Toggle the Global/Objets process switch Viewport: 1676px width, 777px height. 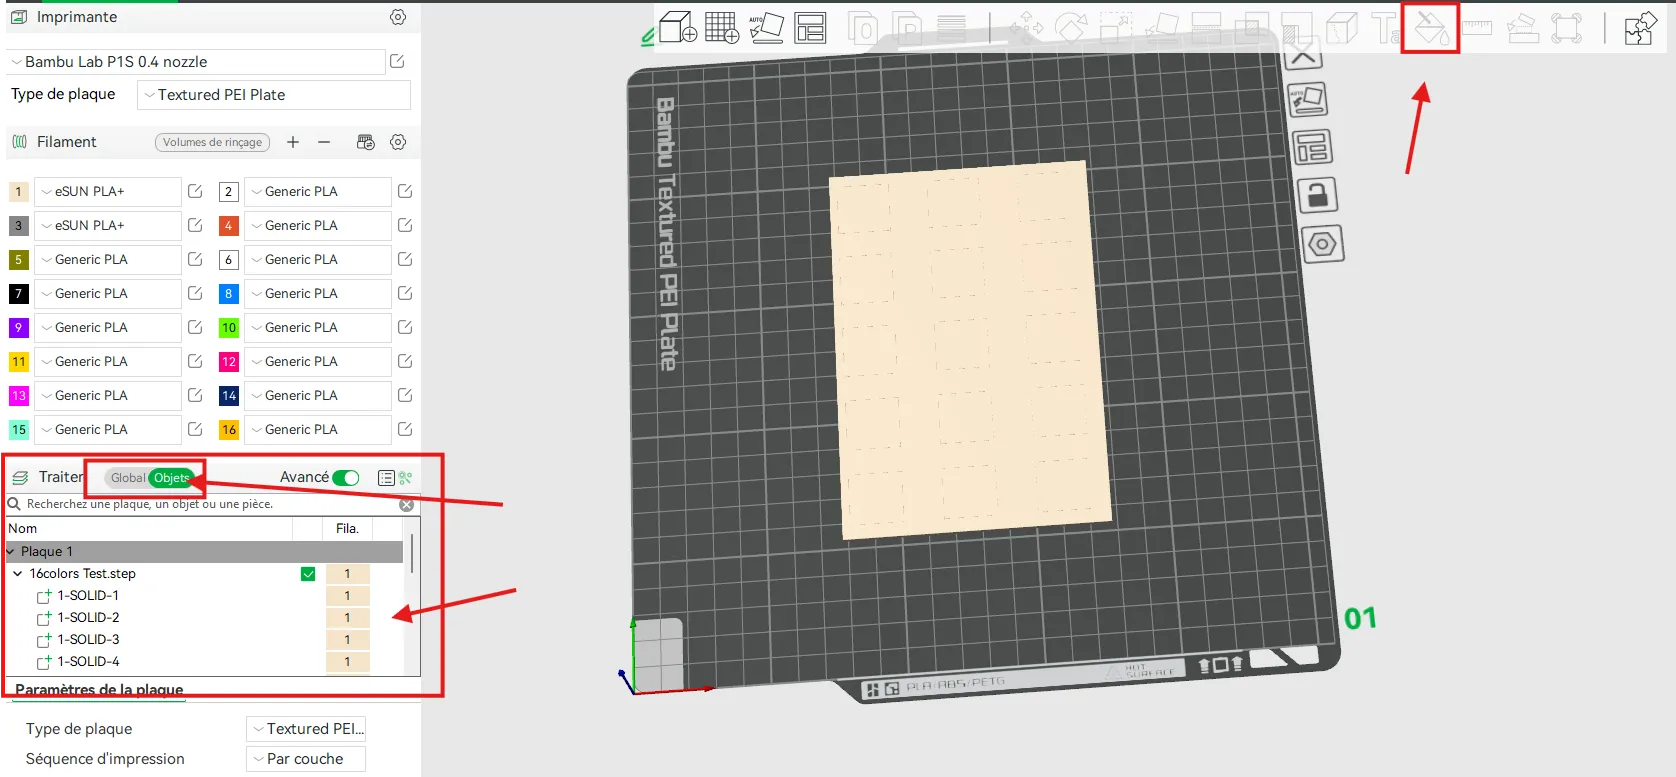151,478
